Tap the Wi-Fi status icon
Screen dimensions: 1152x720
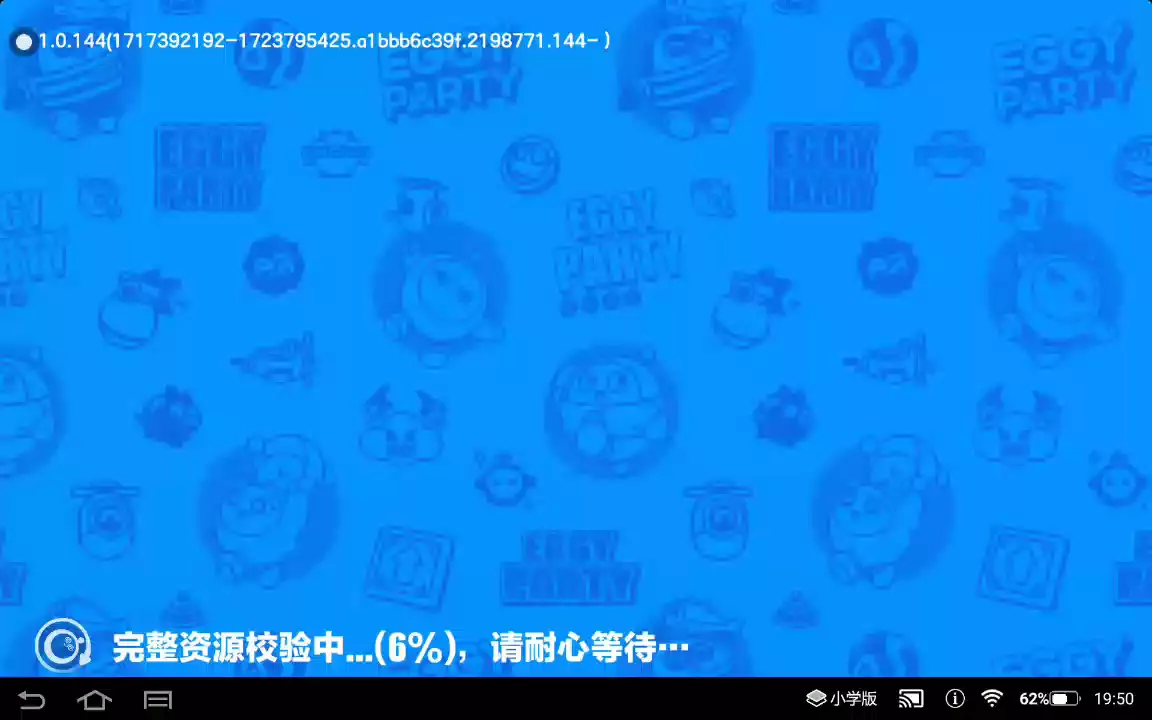click(x=993, y=698)
